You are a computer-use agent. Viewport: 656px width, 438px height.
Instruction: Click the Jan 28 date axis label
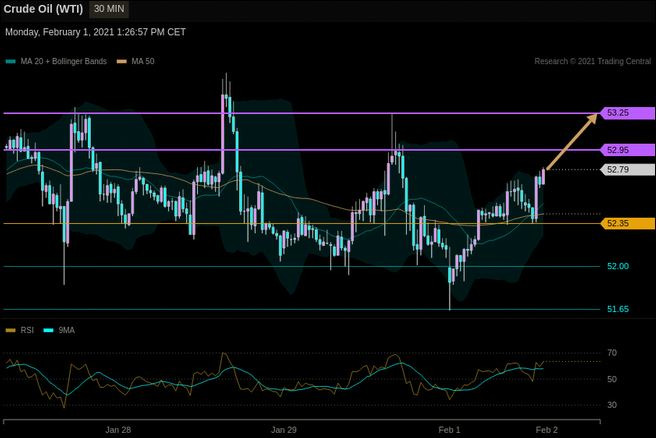point(118,430)
